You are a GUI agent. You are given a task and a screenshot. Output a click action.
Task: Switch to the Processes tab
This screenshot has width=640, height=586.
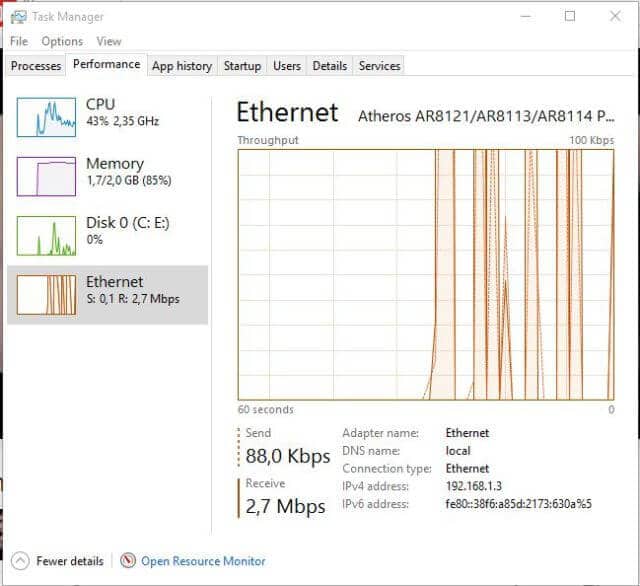click(x=36, y=66)
